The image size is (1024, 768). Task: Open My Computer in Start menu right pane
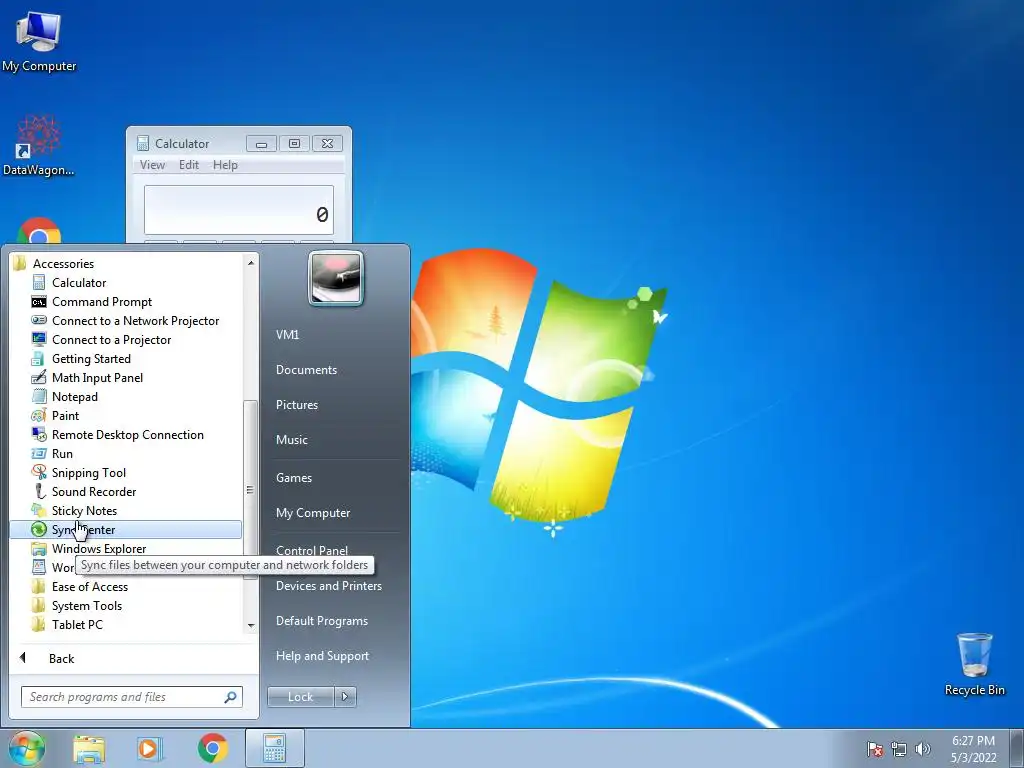tap(313, 513)
